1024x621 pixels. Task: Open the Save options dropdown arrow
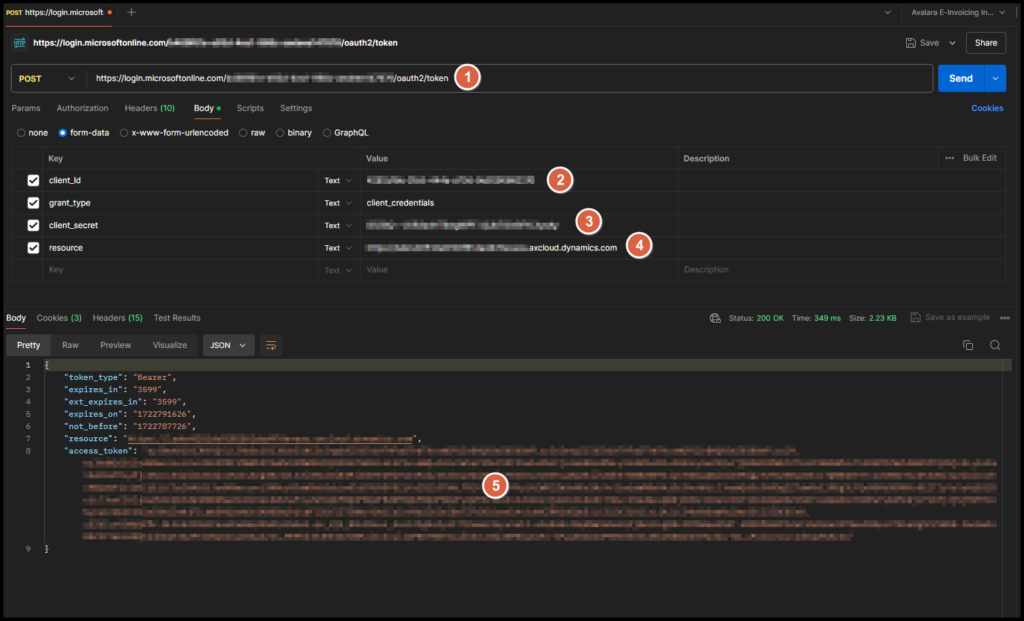(952, 43)
